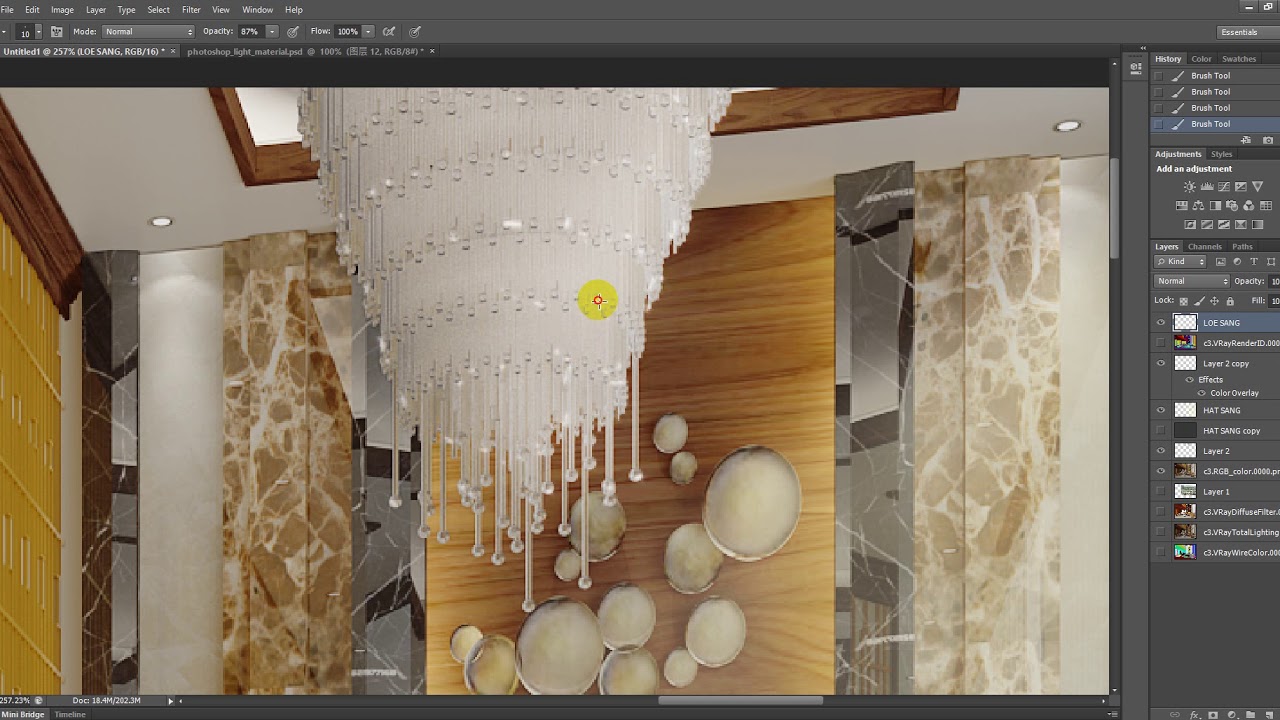Image resolution: width=1280 pixels, height=720 pixels.
Task: Toggle the Brush panel icon in options bar
Action: click(x=57, y=32)
